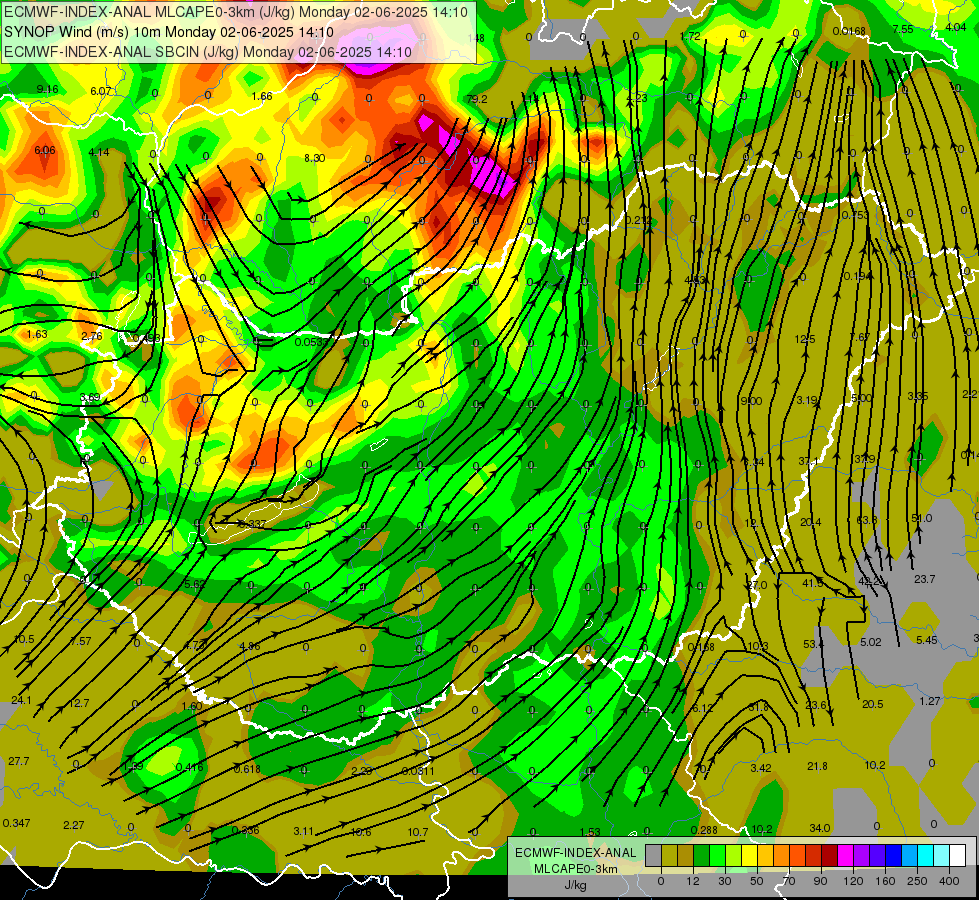The height and width of the screenshot is (900, 979).
Task: Select the 34.0 value
Action: (820, 828)
